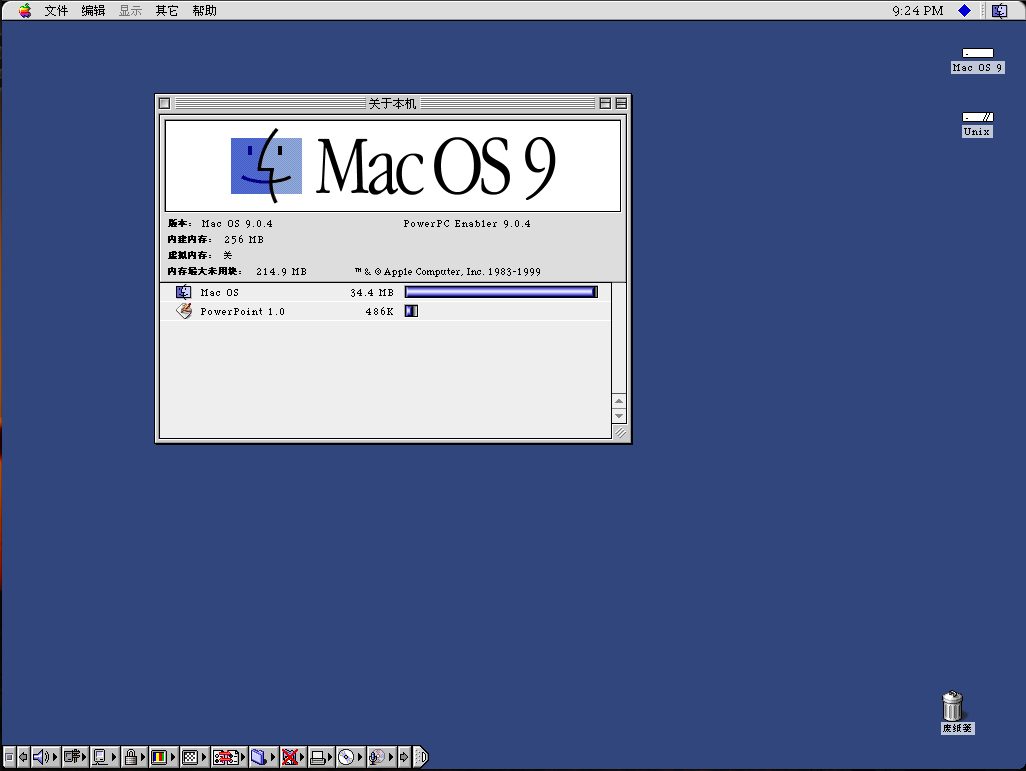
Task: Click the Mac OS row icon
Action: pos(184,292)
